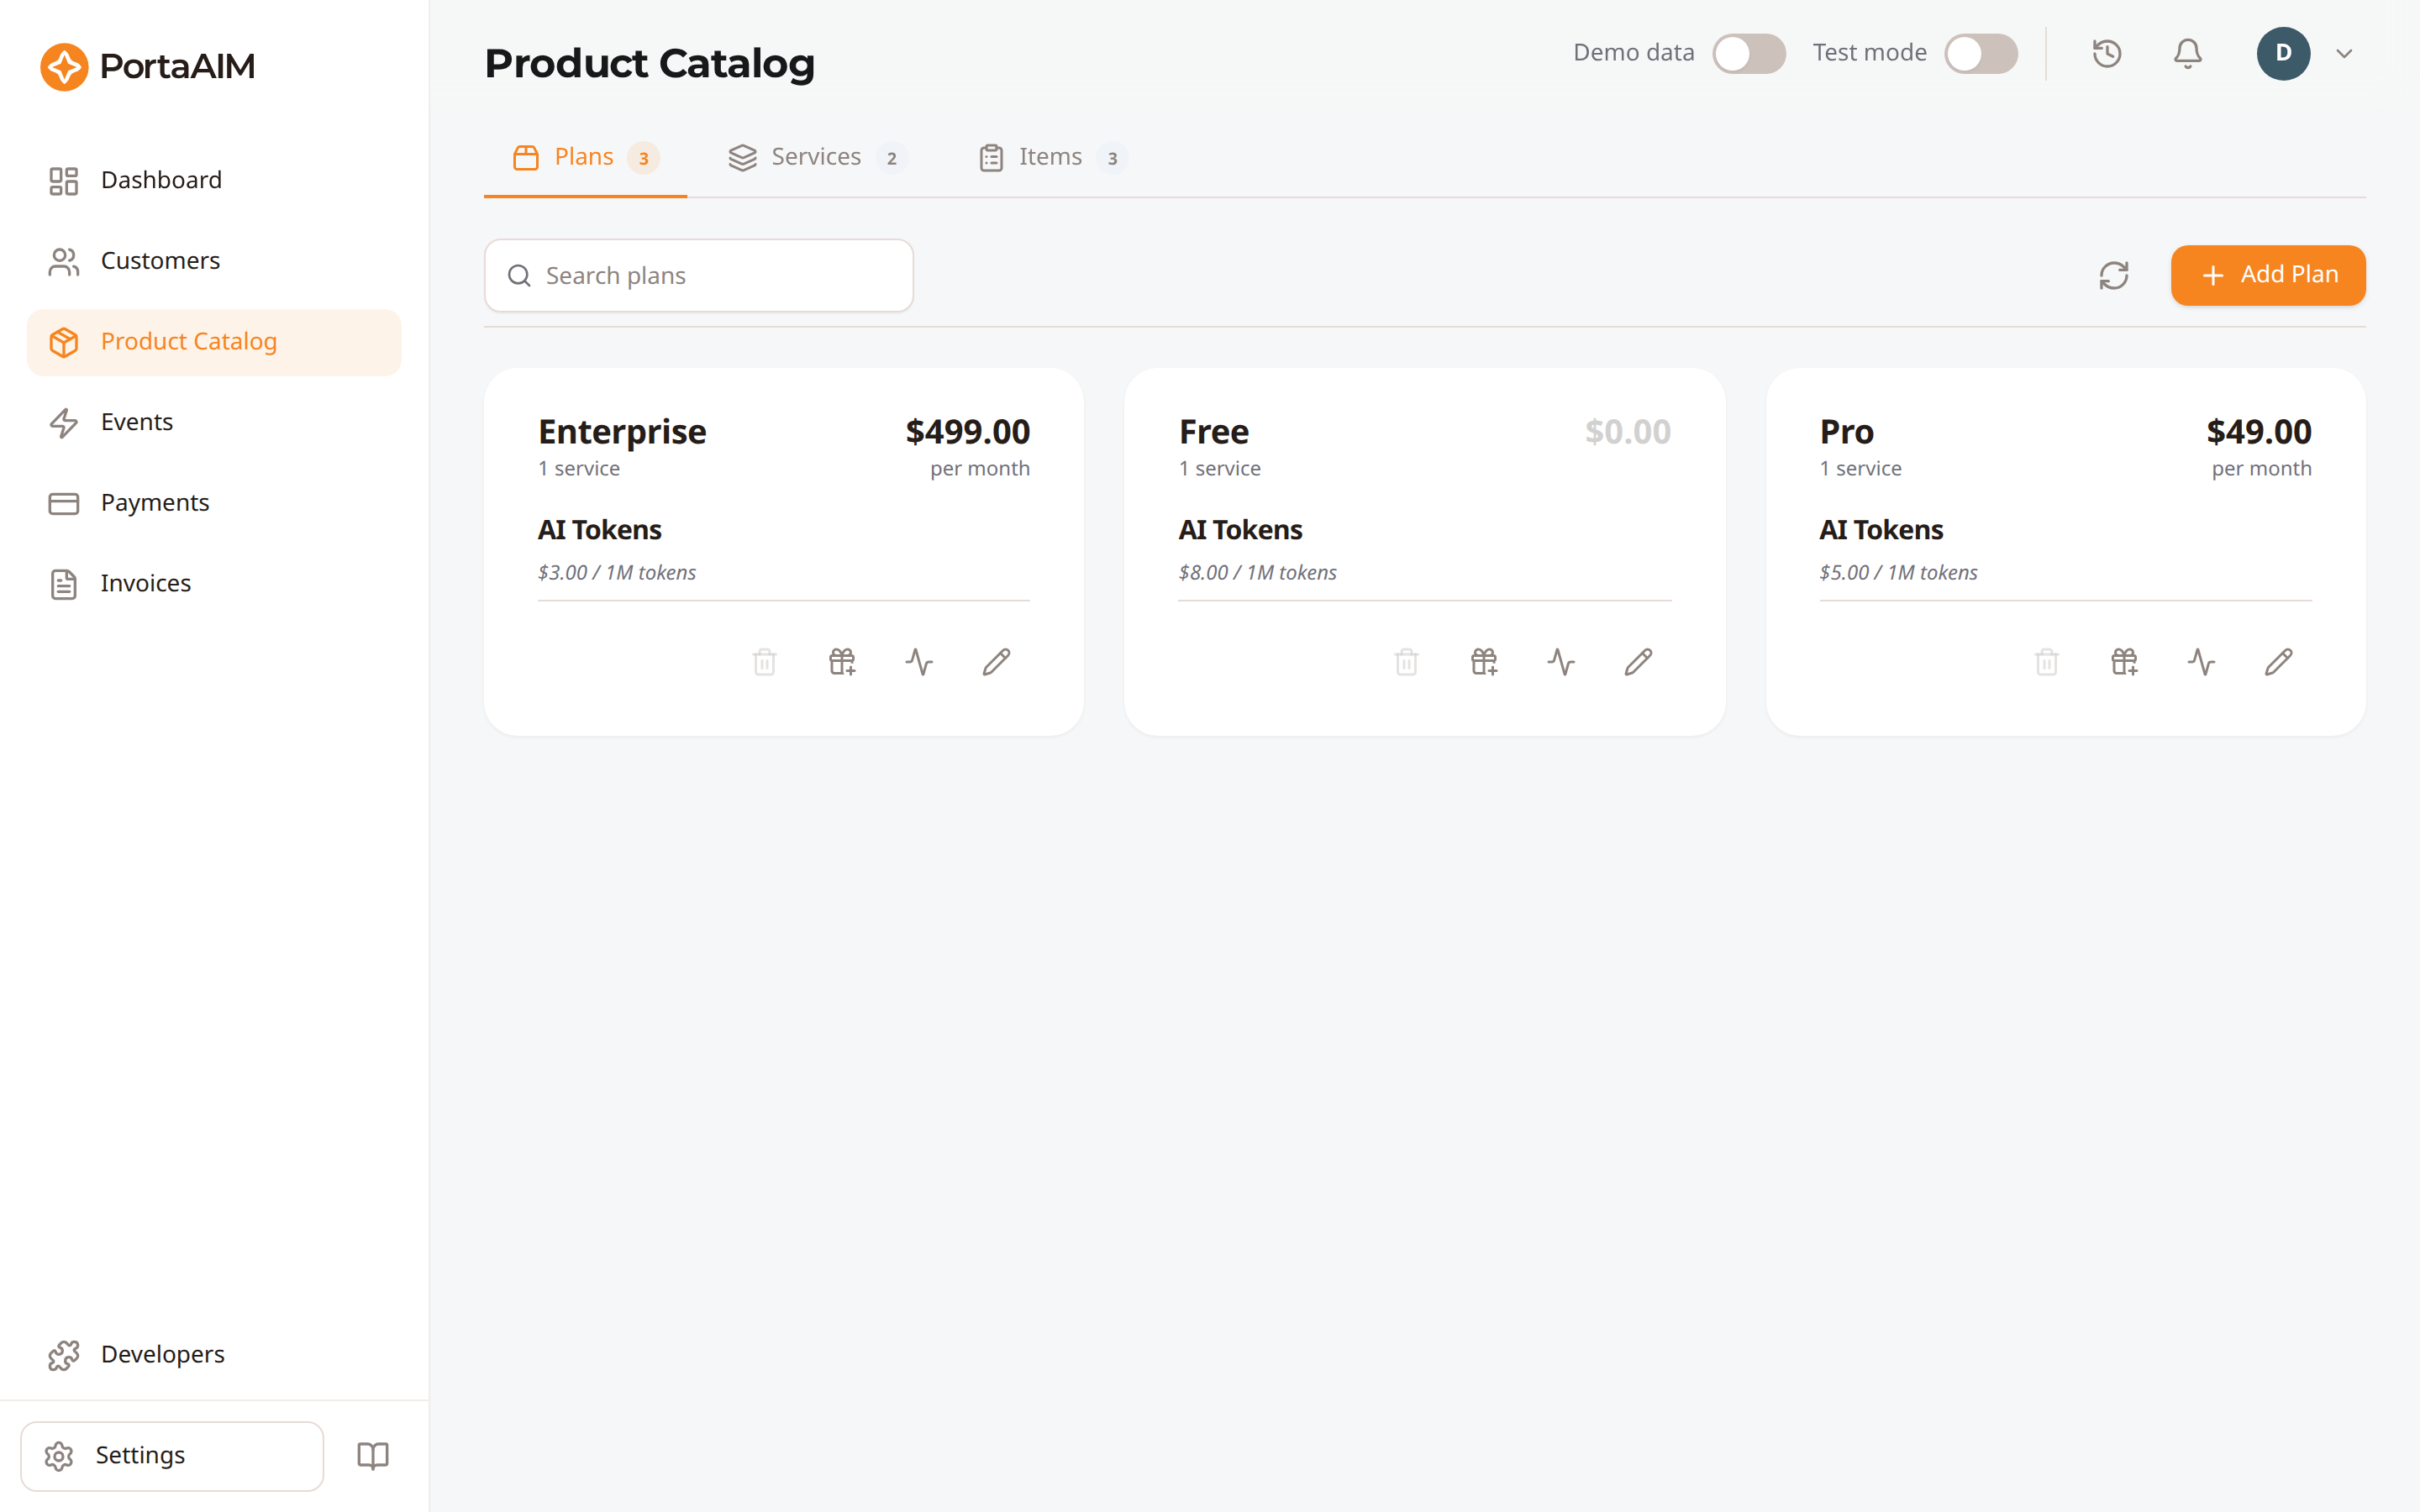Open Customers in sidebar
This screenshot has height=1512, width=2420.
pyautogui.click(x=214, y=261)
